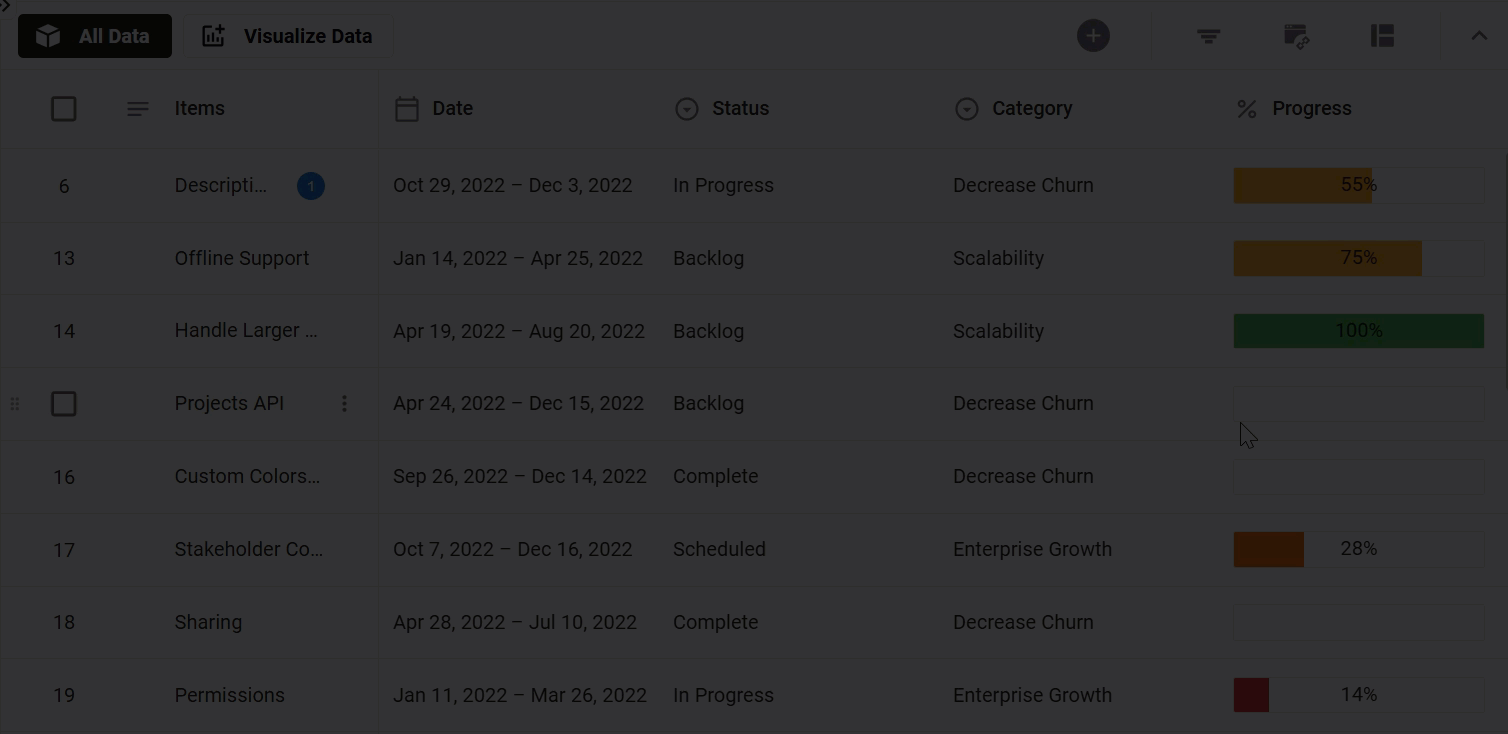Click the 100% progress bar for row 14
This screenshot has width=1508, height=734.
(x=1358, y=331)
